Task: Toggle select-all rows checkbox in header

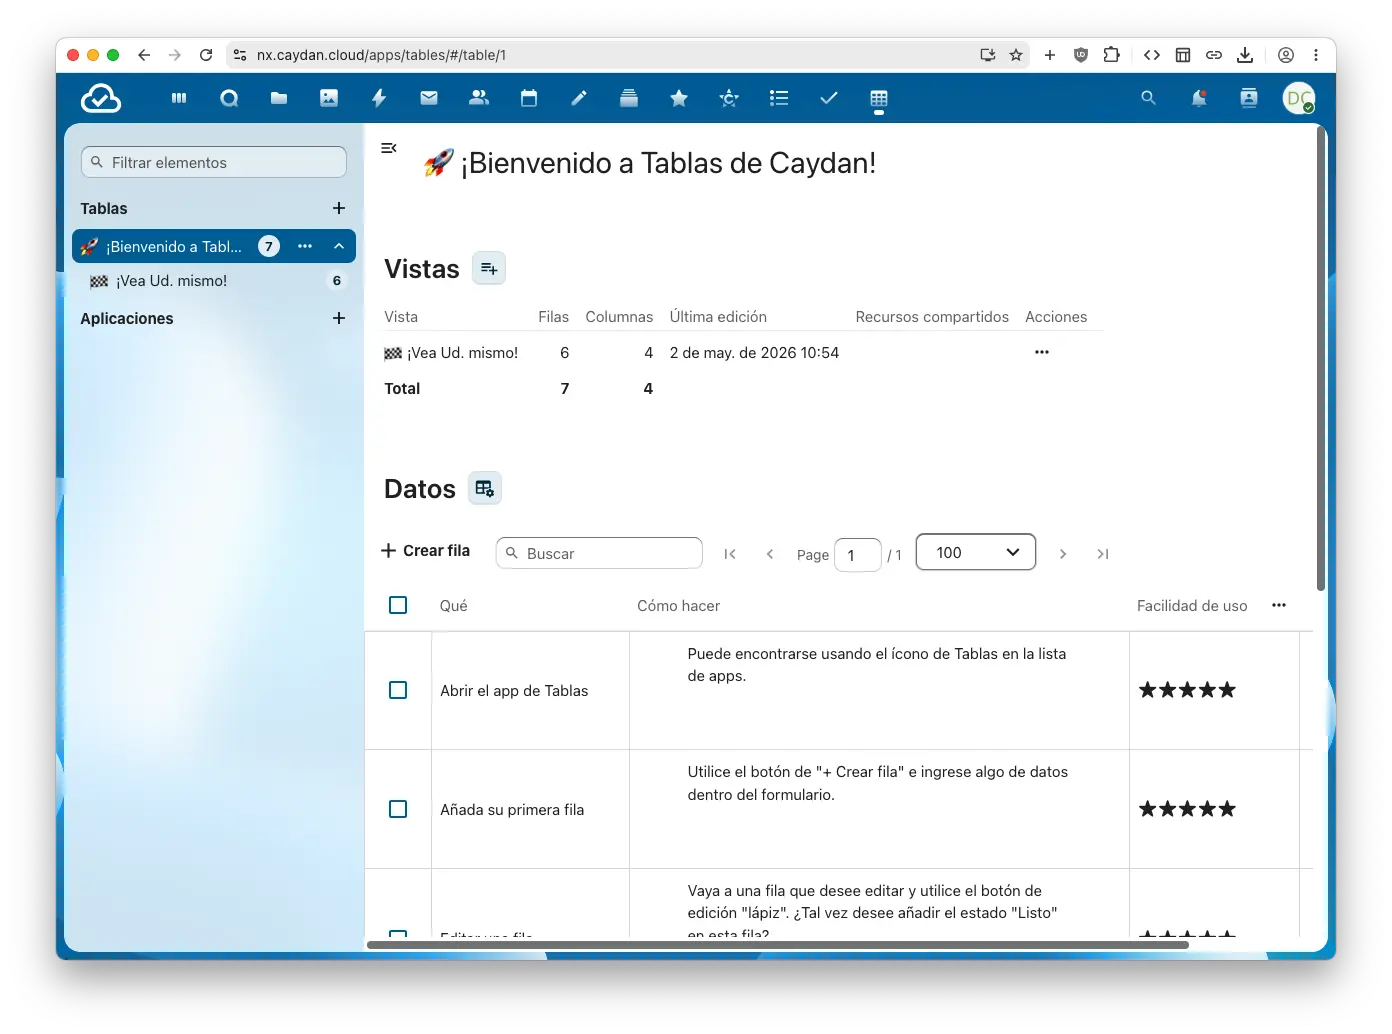Action: coord(398,605)
